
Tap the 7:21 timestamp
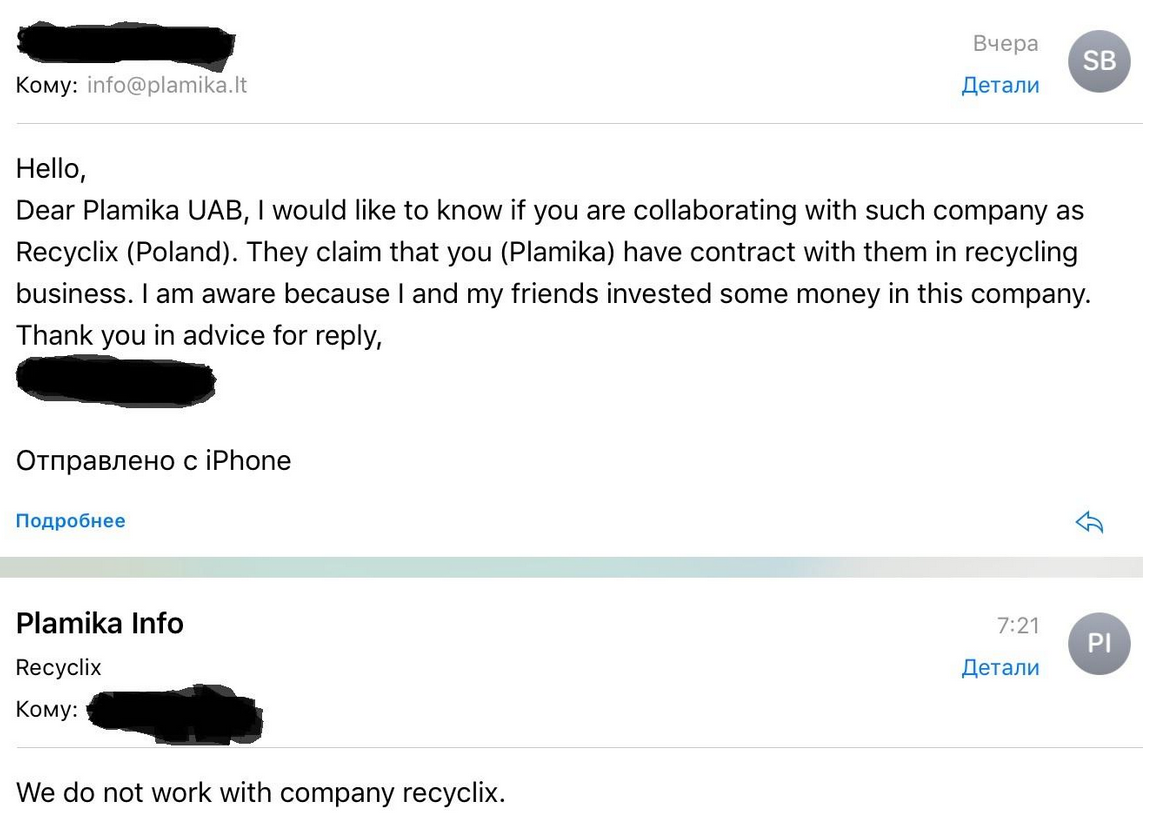[1018, 625]
